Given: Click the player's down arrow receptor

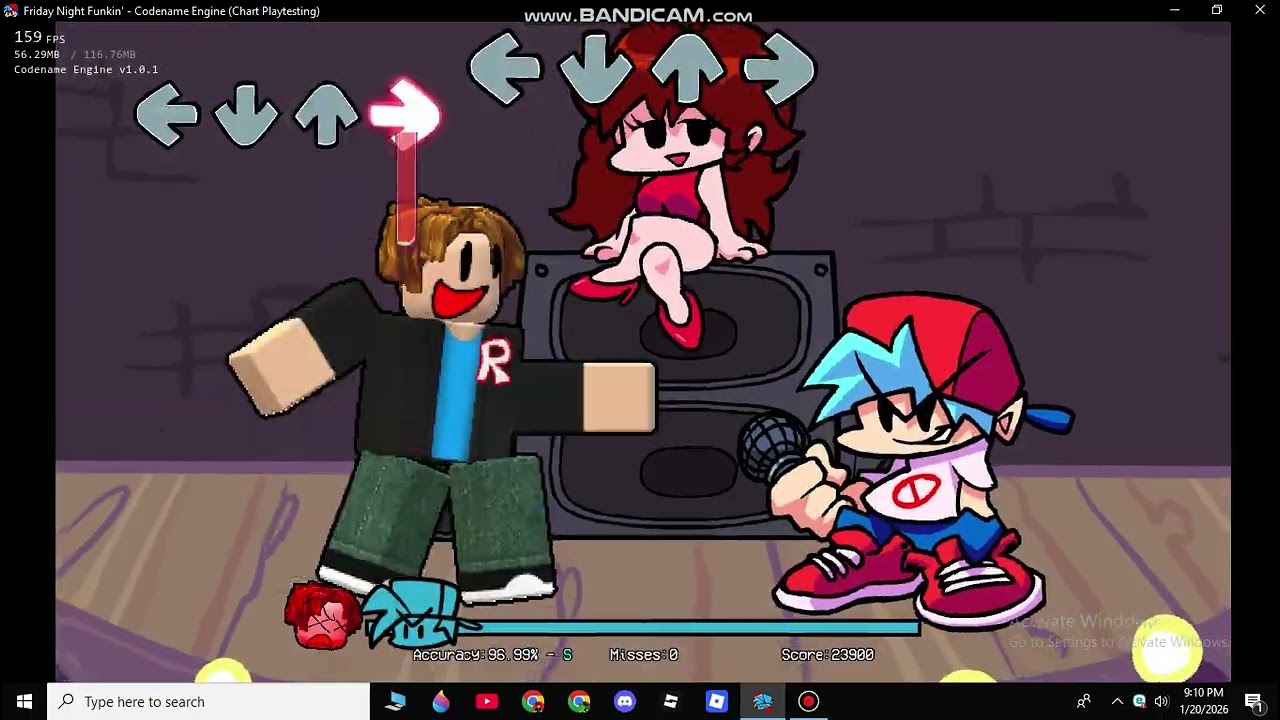Looking at the screenshot, I should [595, 68].
